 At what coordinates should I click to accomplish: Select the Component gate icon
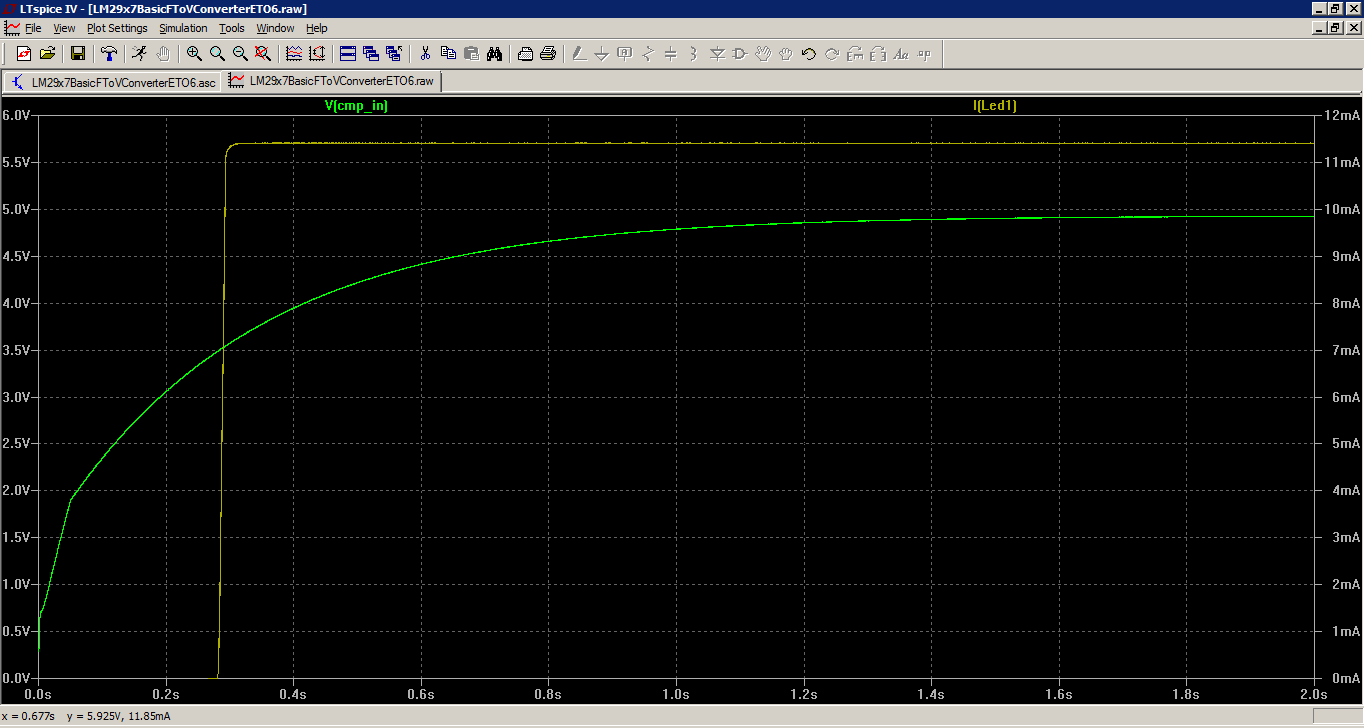tap(740, 53)
